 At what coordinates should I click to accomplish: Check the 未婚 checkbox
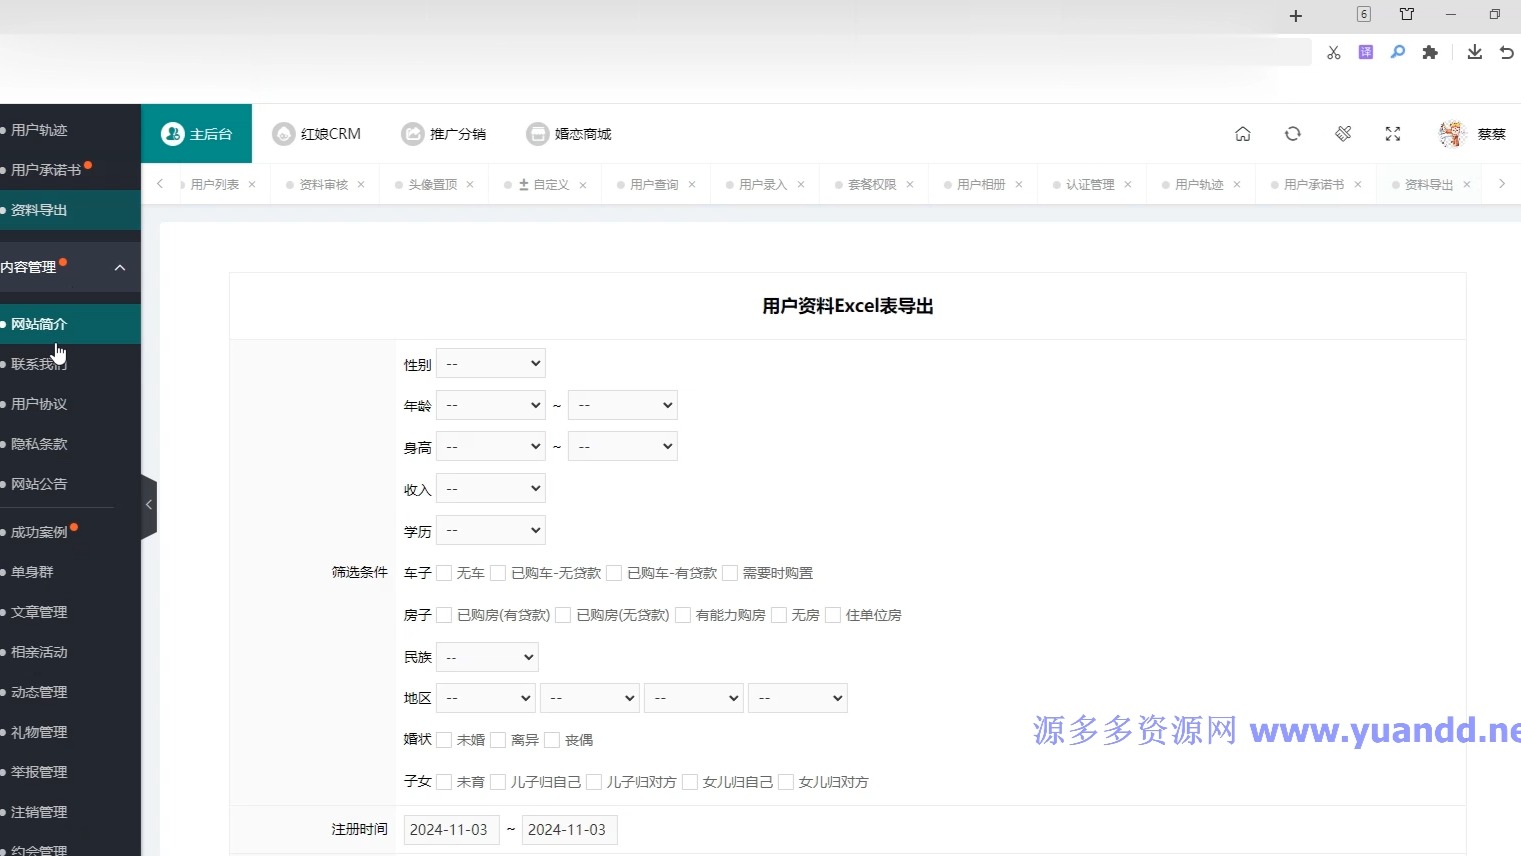(444, 740)
